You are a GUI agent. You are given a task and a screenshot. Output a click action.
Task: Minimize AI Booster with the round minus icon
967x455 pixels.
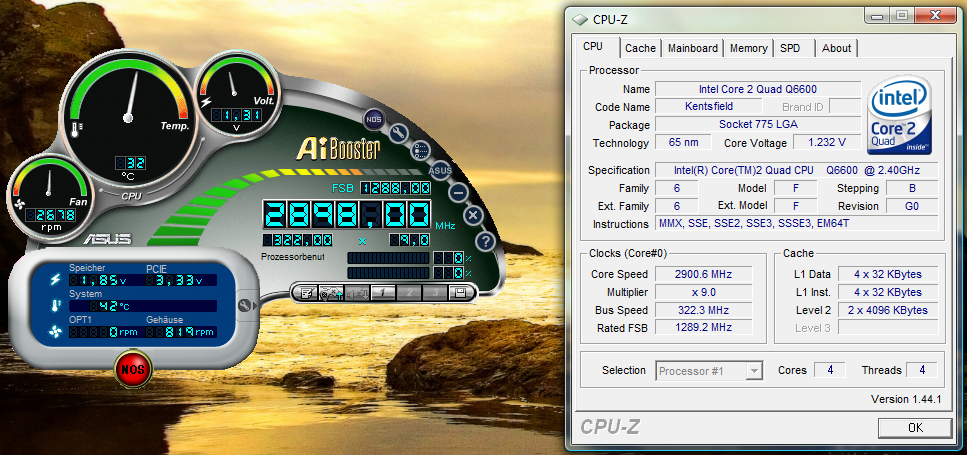(x=458, y=192)
